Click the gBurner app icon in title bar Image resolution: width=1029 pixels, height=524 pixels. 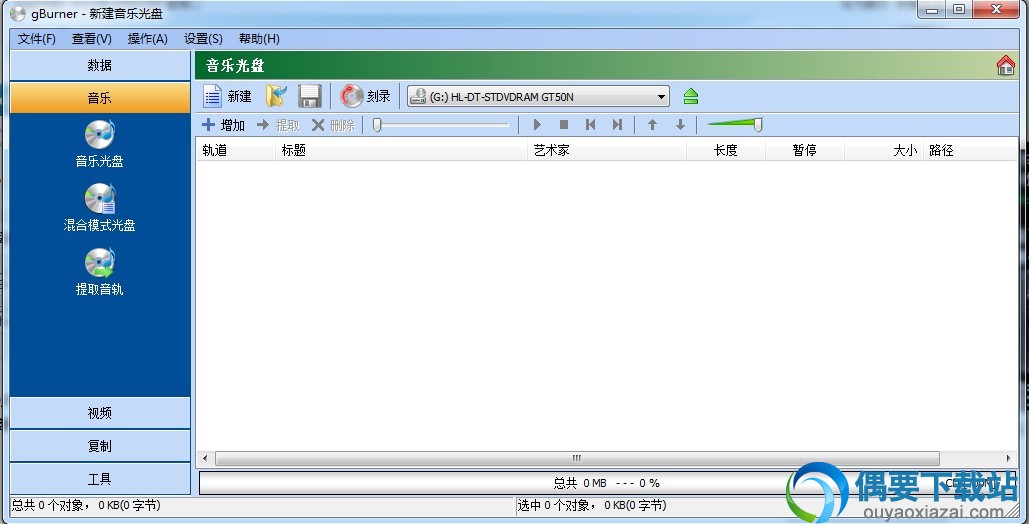18,13
